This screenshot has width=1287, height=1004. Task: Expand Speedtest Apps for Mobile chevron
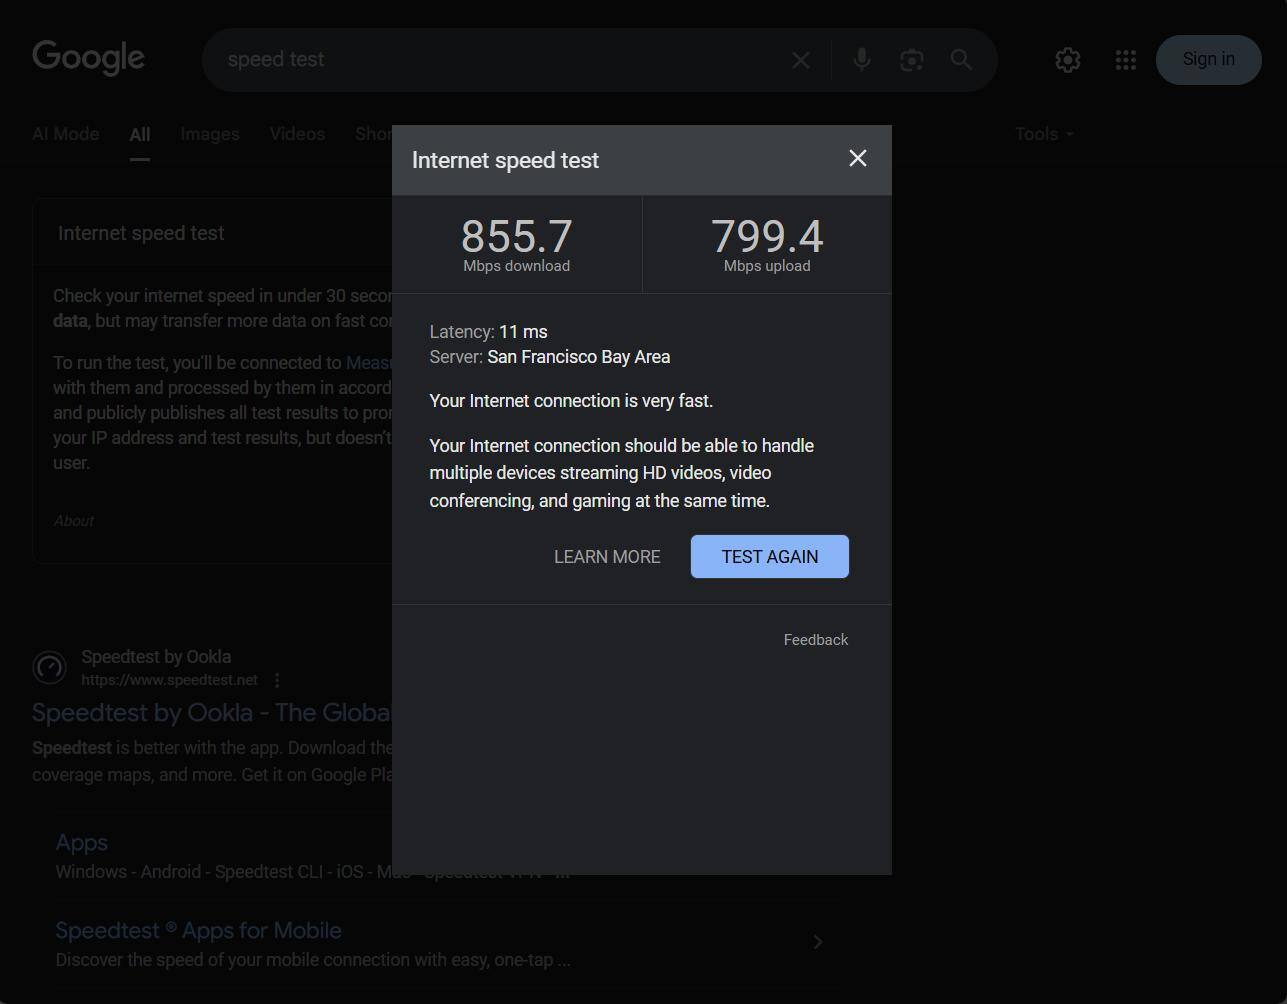[x=817, y=942]
